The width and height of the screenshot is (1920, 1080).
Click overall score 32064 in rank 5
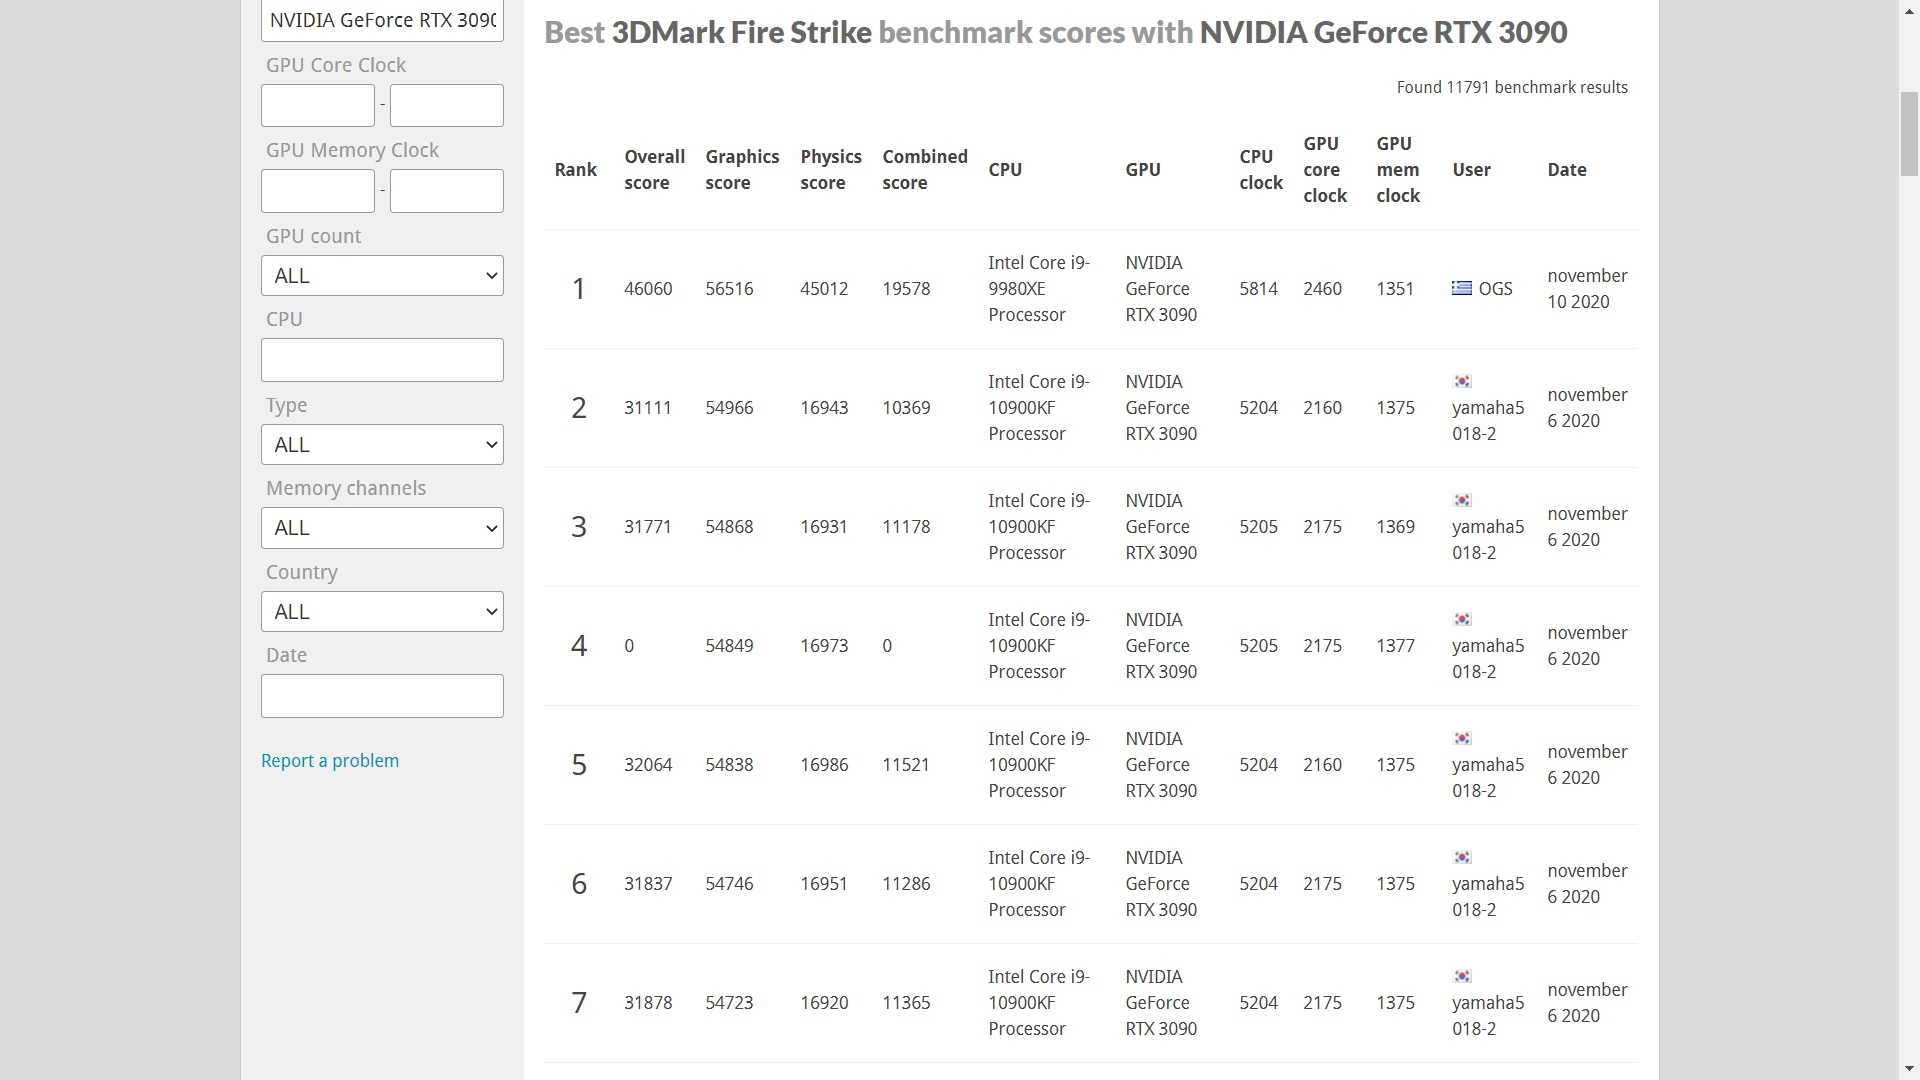tap(648, 765)
